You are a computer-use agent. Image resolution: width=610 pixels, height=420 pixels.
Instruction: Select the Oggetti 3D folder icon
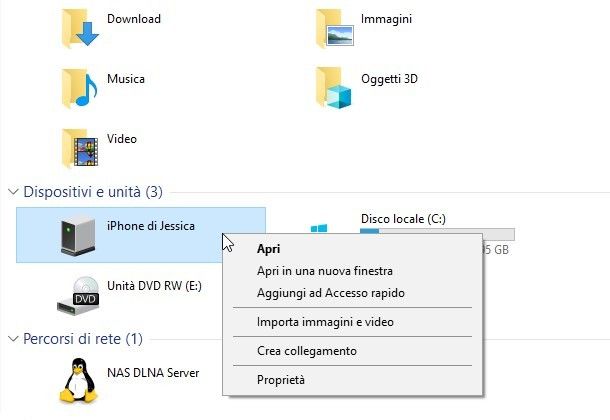[x=334, y=88]
